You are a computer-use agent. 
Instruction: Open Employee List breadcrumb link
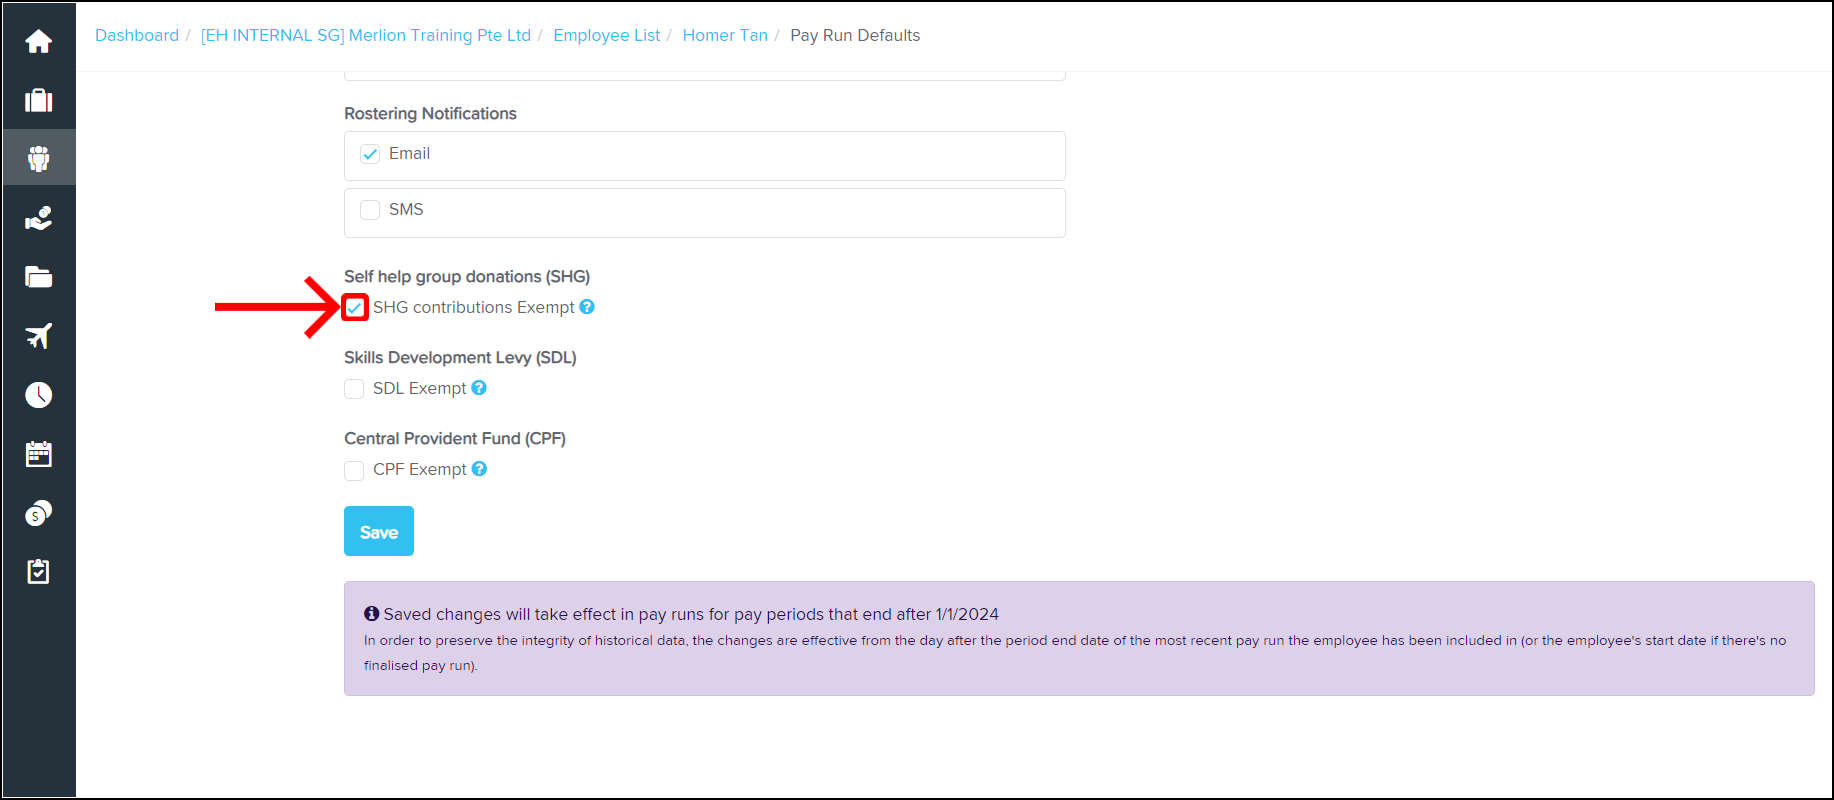606,35
